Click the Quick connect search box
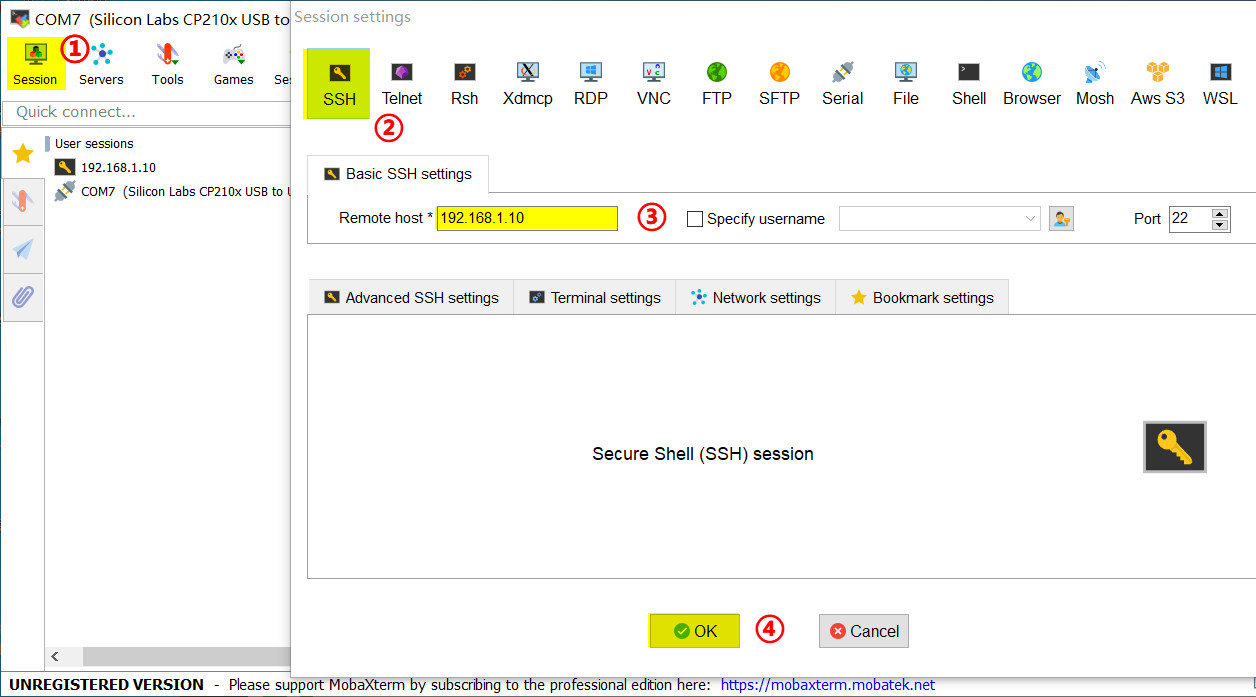Viewport: 1256px width, 697px height. [147, 112]
